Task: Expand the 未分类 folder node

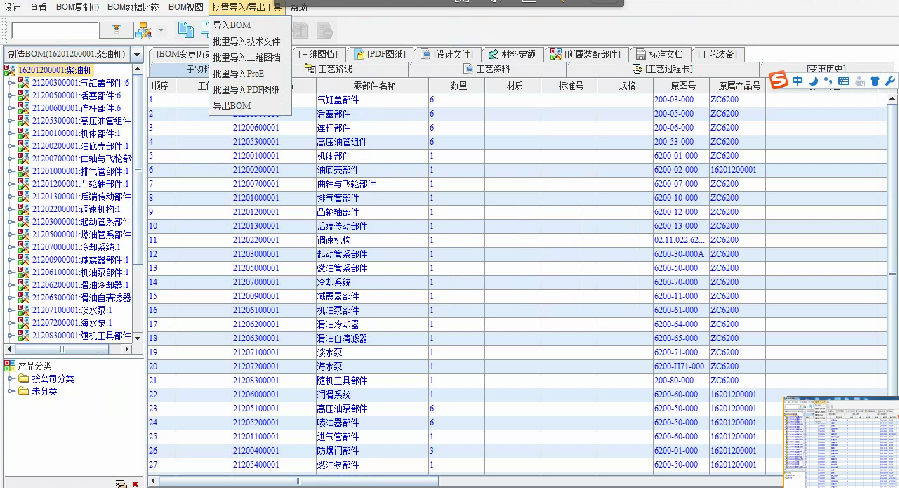Action: [11, 391]
